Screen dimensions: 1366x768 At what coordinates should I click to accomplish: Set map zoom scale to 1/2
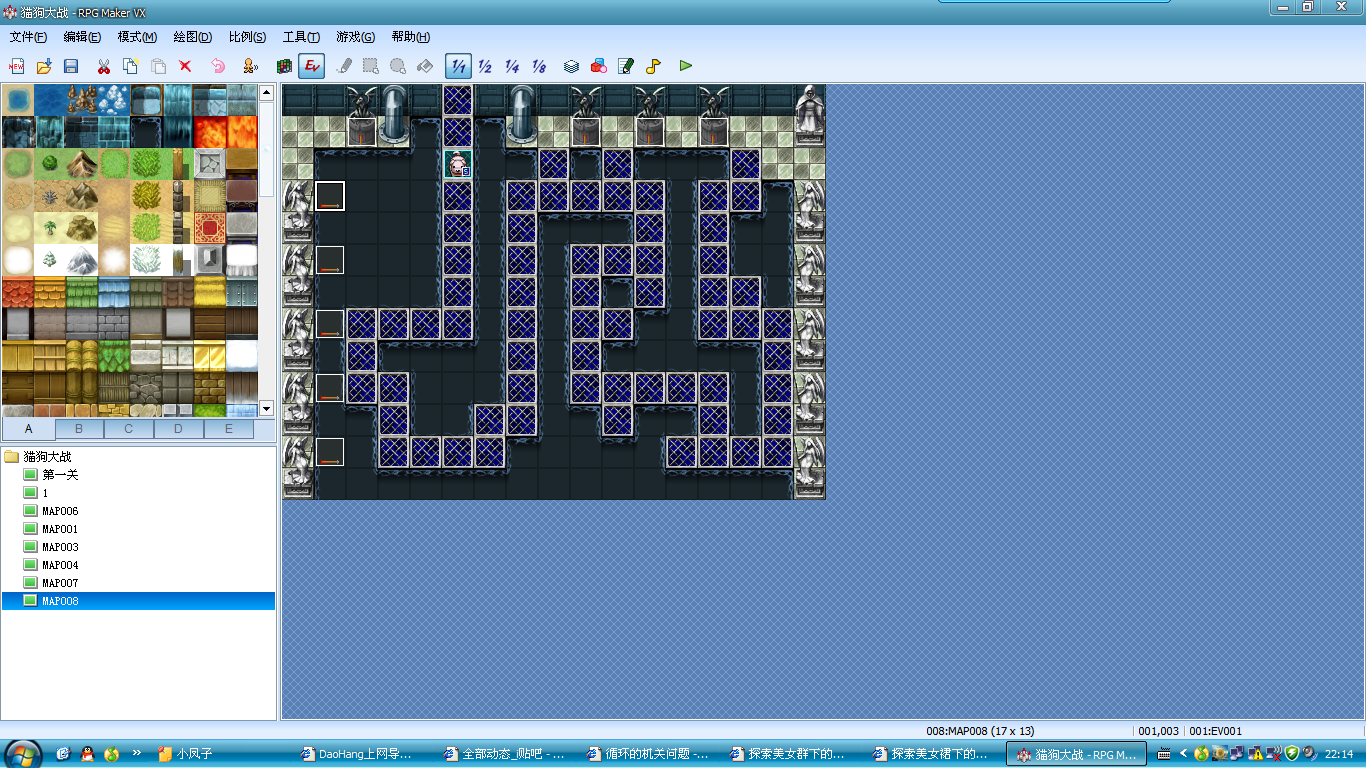(x=485, y=66)
